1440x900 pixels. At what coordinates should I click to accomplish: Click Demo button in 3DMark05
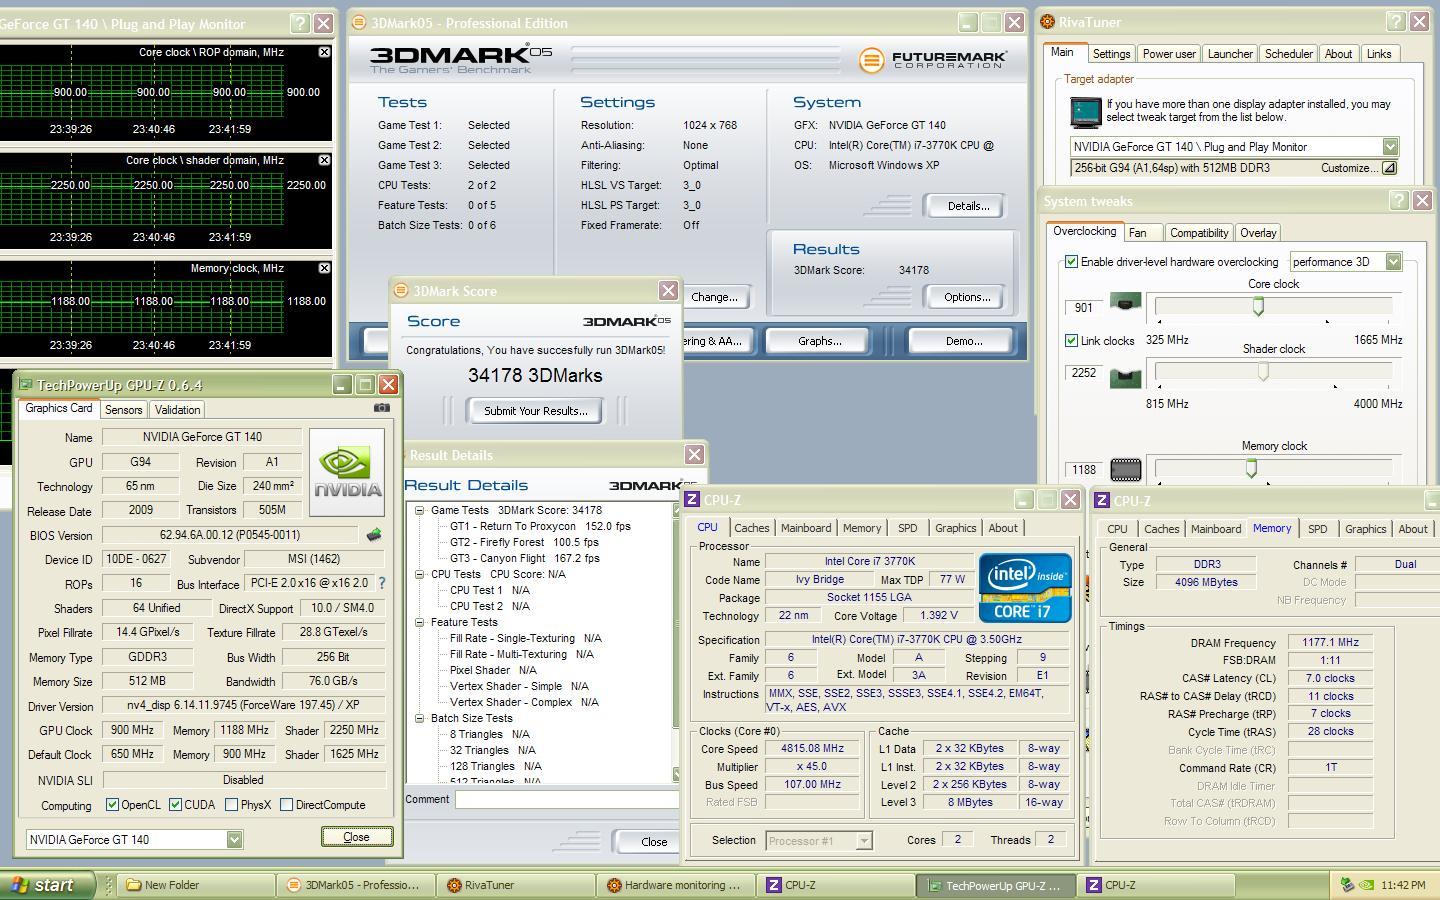963,341
